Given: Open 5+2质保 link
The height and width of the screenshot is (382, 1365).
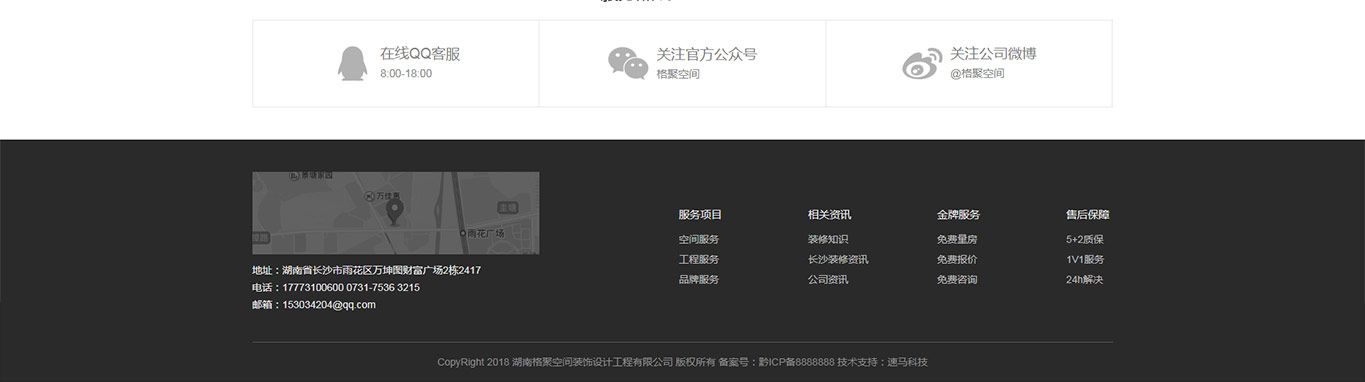Looking at the screenshot, I should pyautogui.click(x=1085, y=239).
